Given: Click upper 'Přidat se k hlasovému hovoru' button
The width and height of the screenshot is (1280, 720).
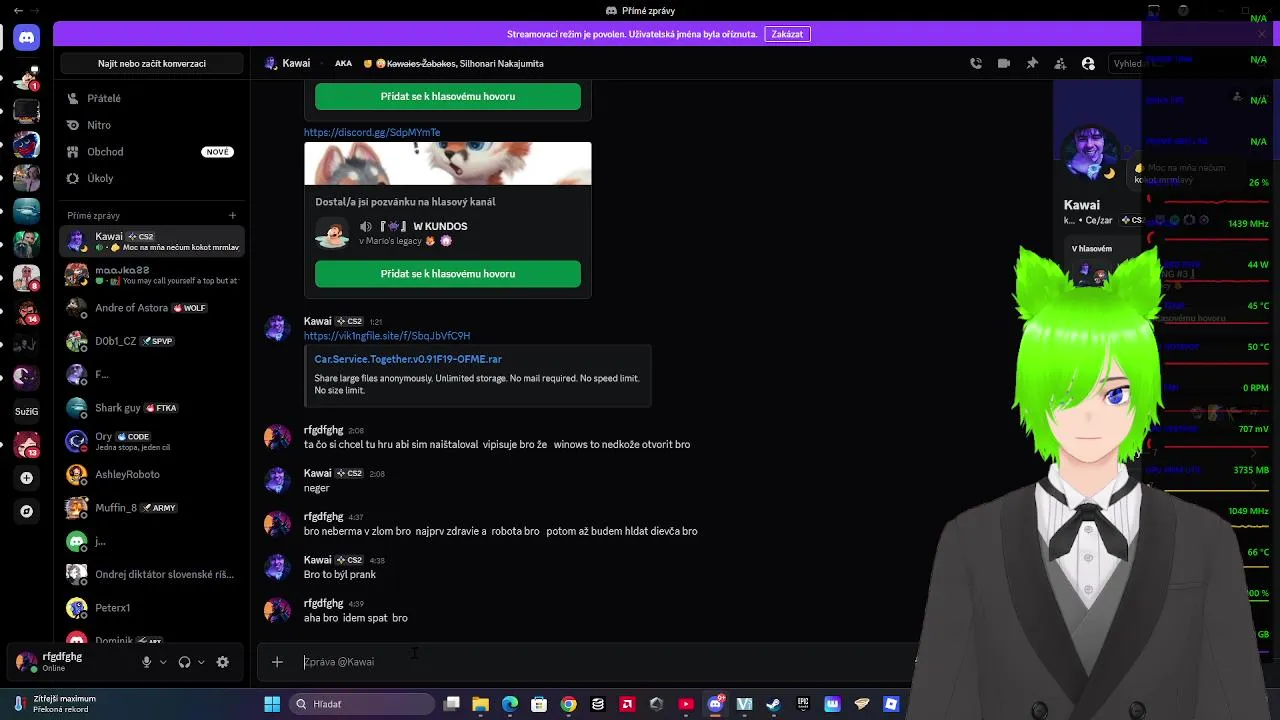Looking at the screenshot, I should (448, 96).
